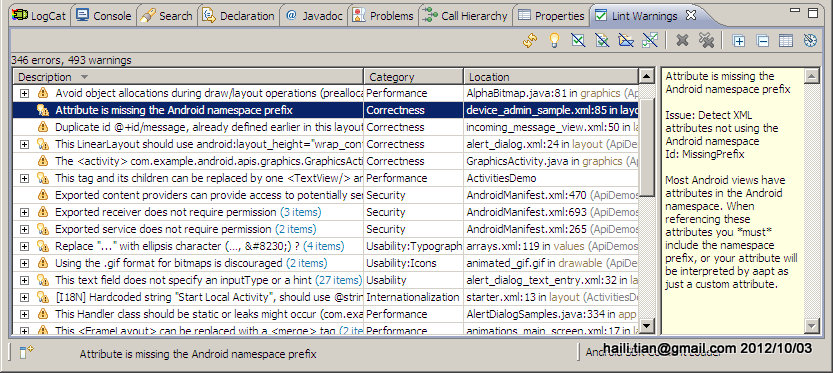Click the status bar message text
Screen dimensions: 833x373
point(198,354)
